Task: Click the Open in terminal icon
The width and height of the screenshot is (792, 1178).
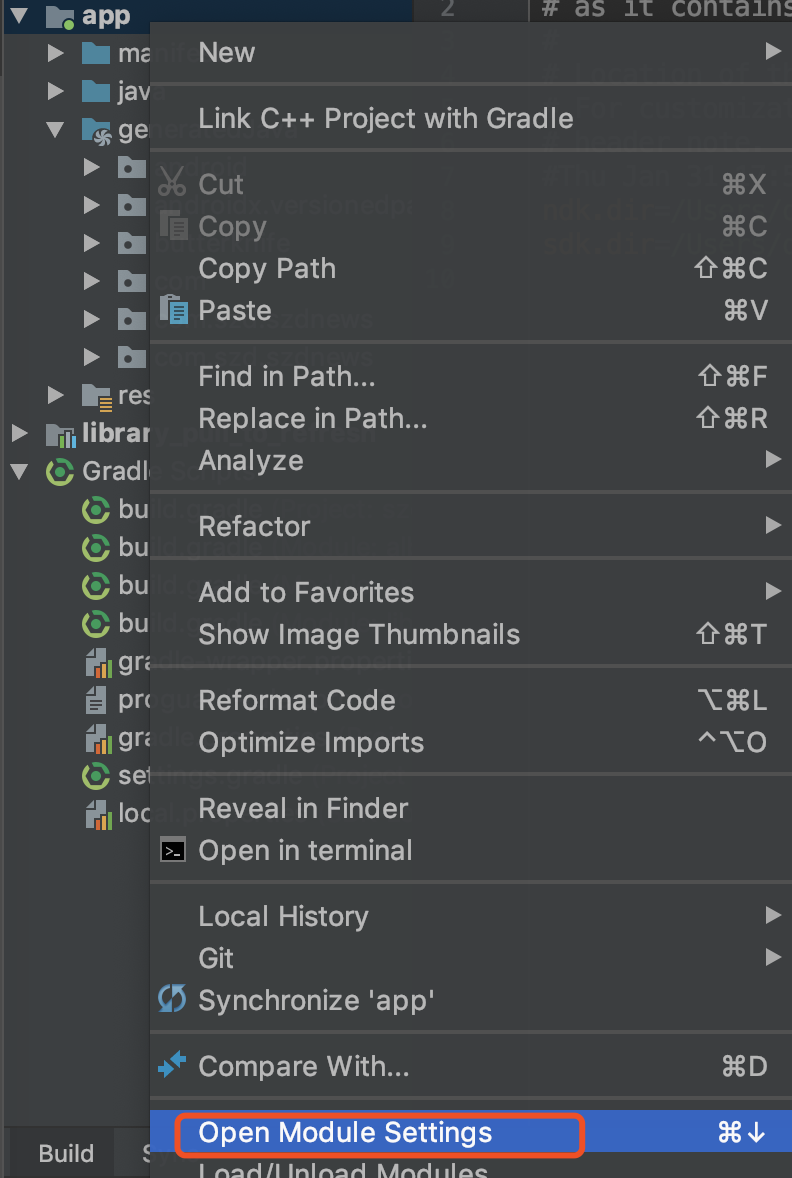Action: click(171, 851)
